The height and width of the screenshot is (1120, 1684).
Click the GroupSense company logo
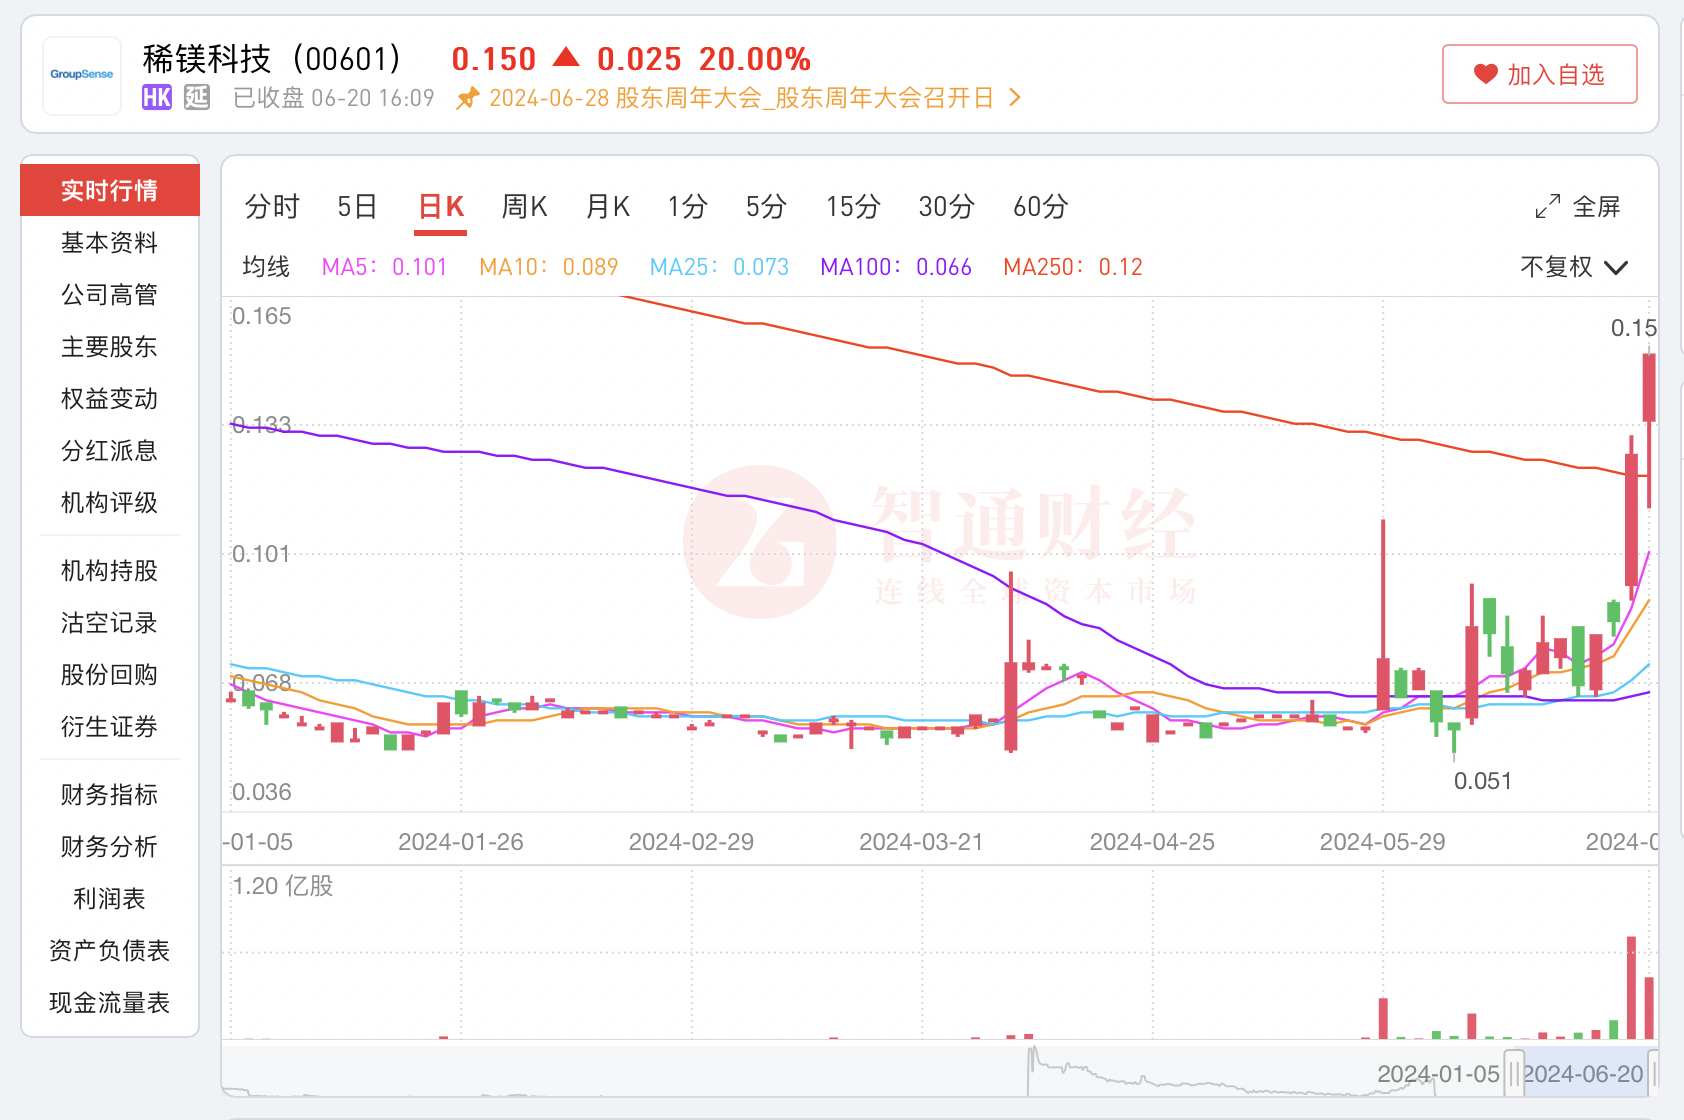(82, 75)
